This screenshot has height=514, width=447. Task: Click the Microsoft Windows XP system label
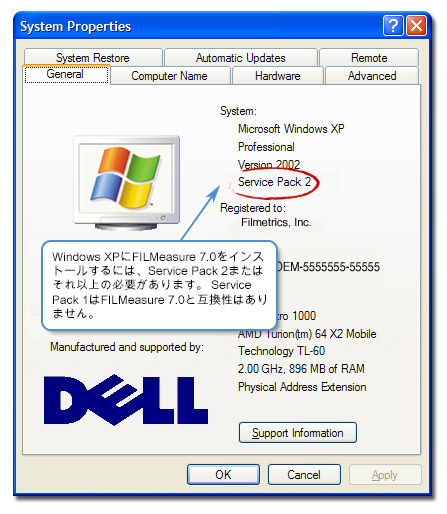(x=291, y=129)
